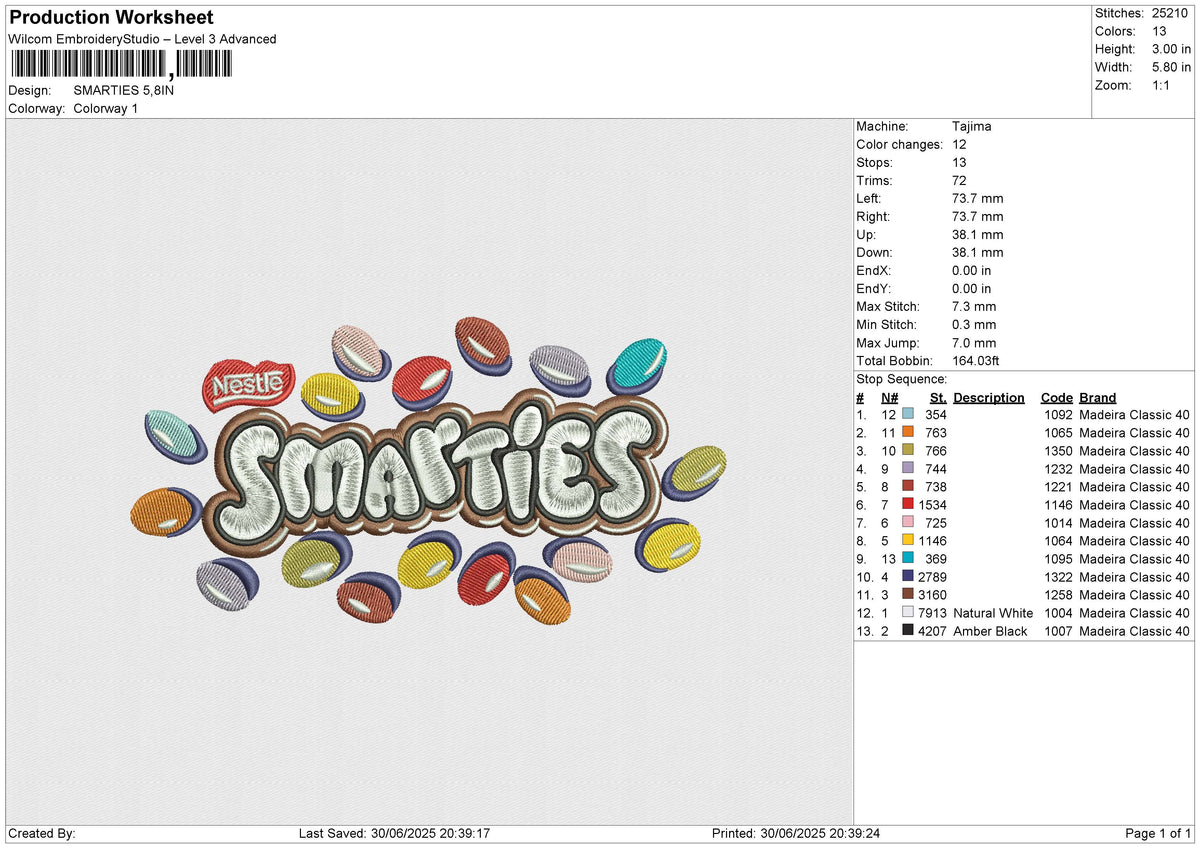Click the Left value "73.7 mm"
1200x848 pixels.
coord(978,198)
